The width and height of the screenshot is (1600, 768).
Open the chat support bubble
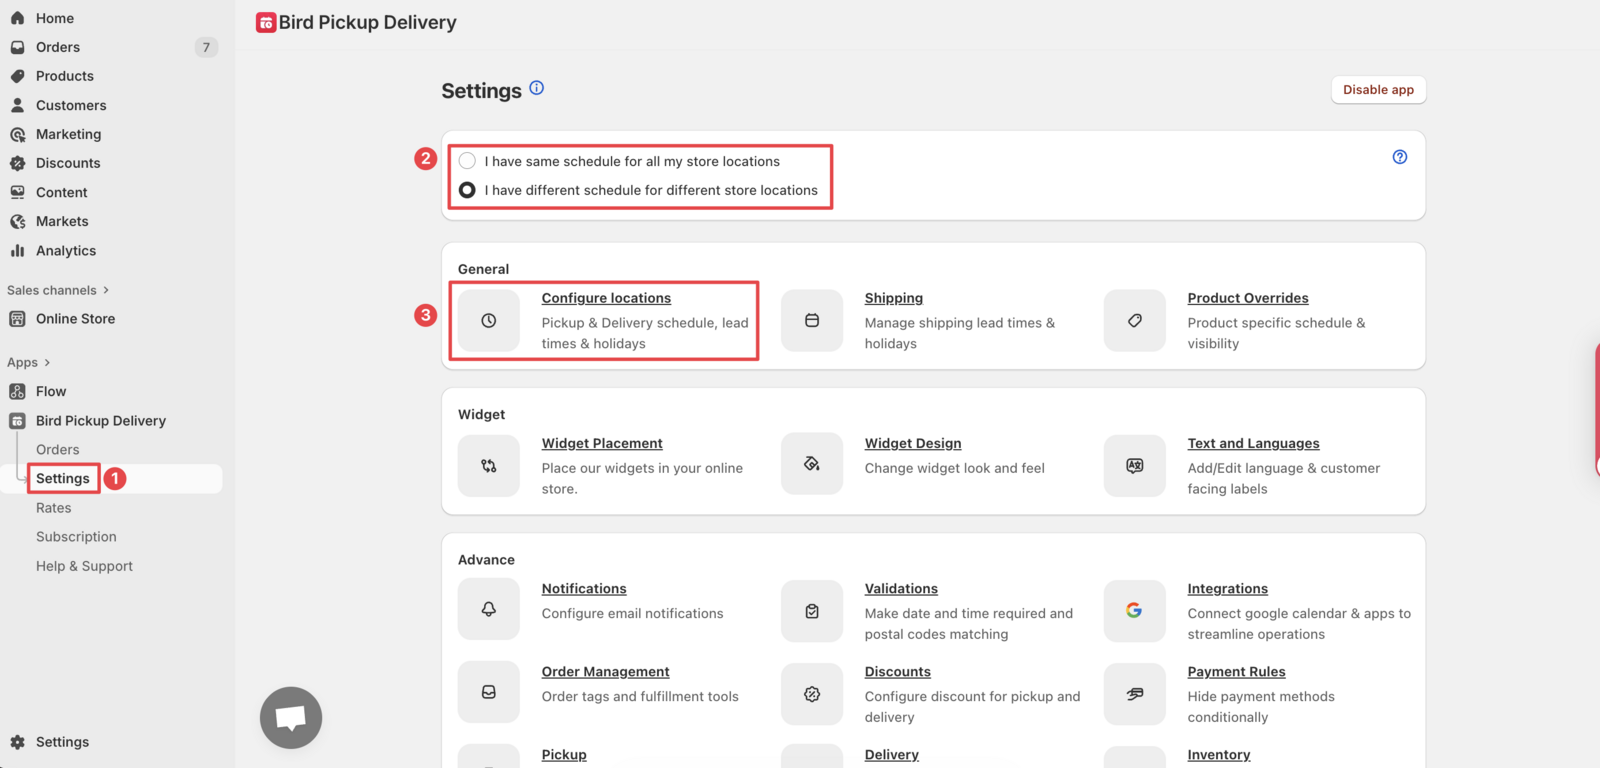291,718
